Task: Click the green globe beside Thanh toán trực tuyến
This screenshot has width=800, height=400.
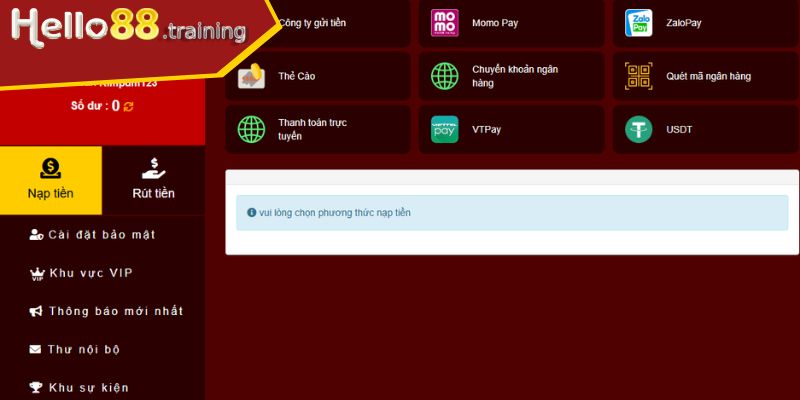Action: coord(252,129)
